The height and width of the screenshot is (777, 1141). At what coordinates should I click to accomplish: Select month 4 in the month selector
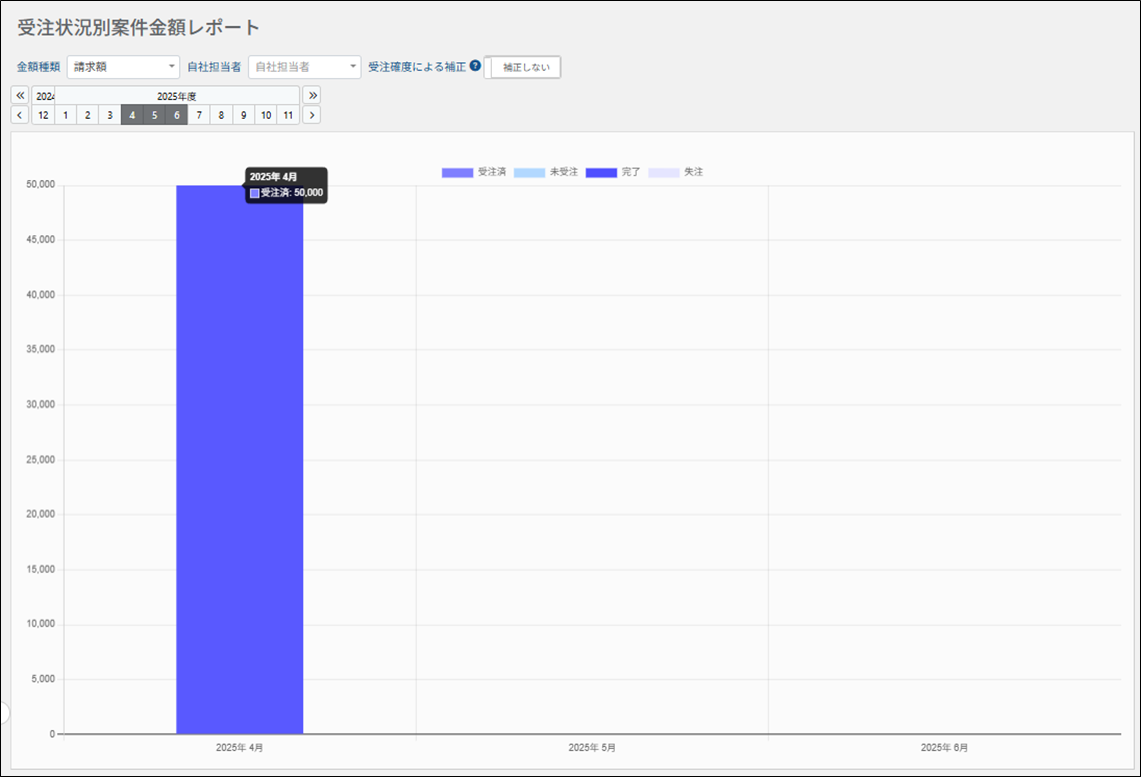pyautogui.click(x=132, y=115)
